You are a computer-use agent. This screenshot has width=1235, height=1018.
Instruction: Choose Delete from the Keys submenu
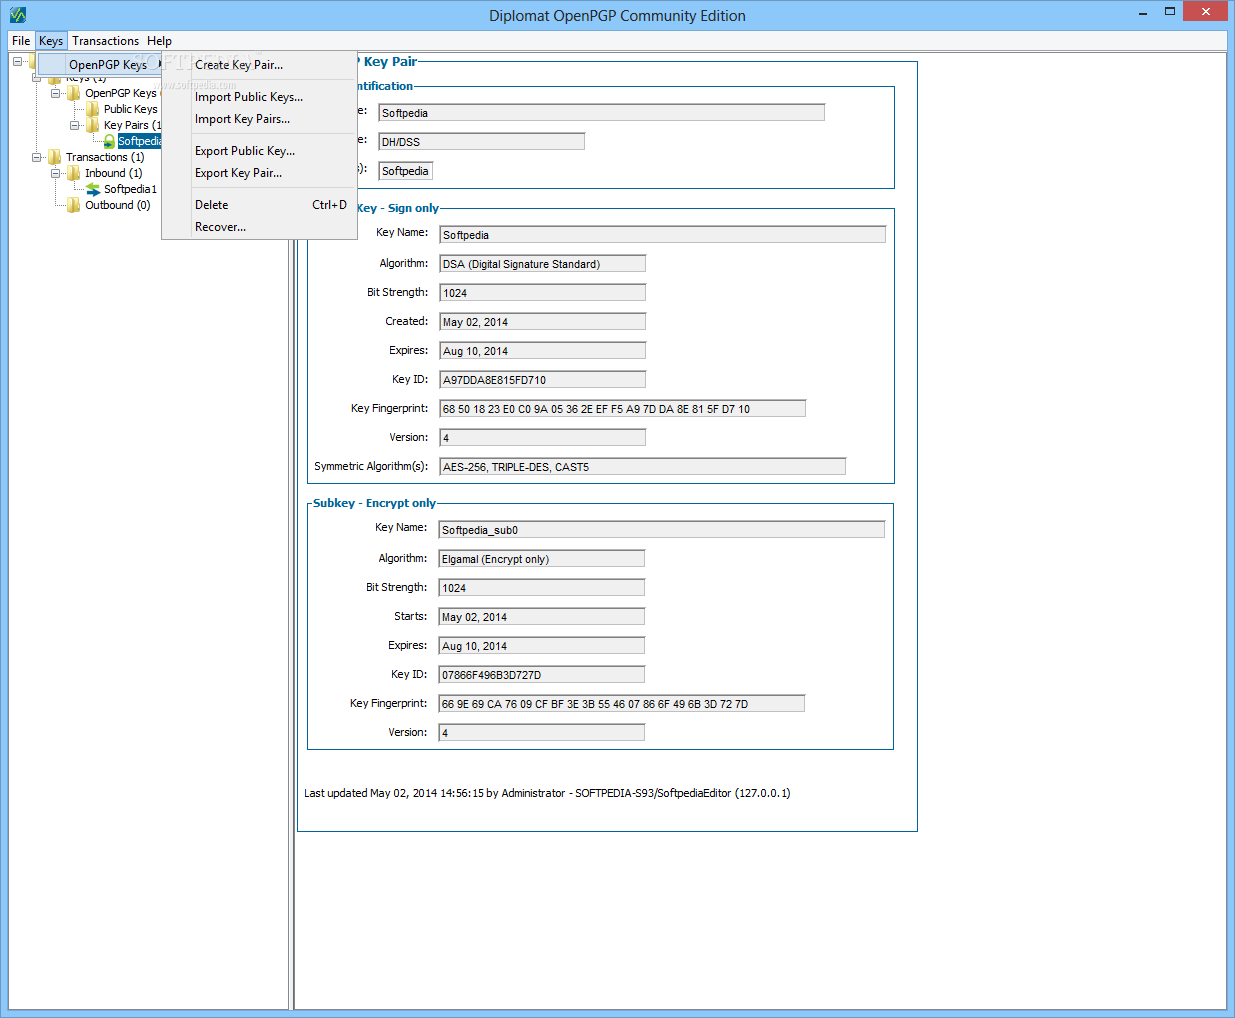click(x=259, y=205)
